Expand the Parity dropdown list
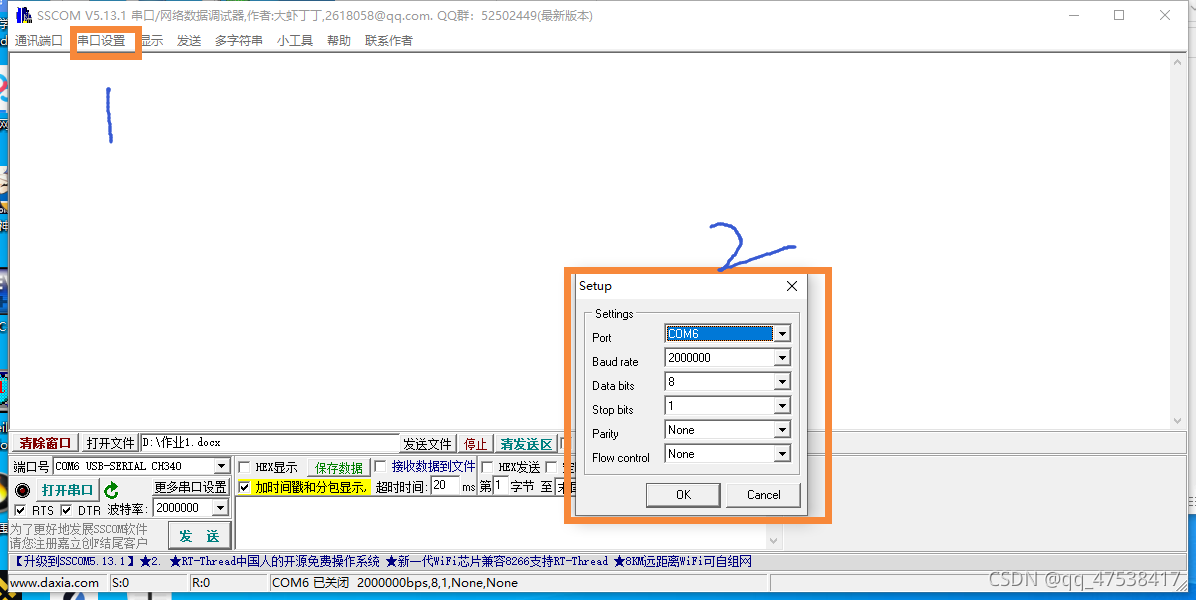Viewport: 1196px width, 600px height. coord(782,430)
